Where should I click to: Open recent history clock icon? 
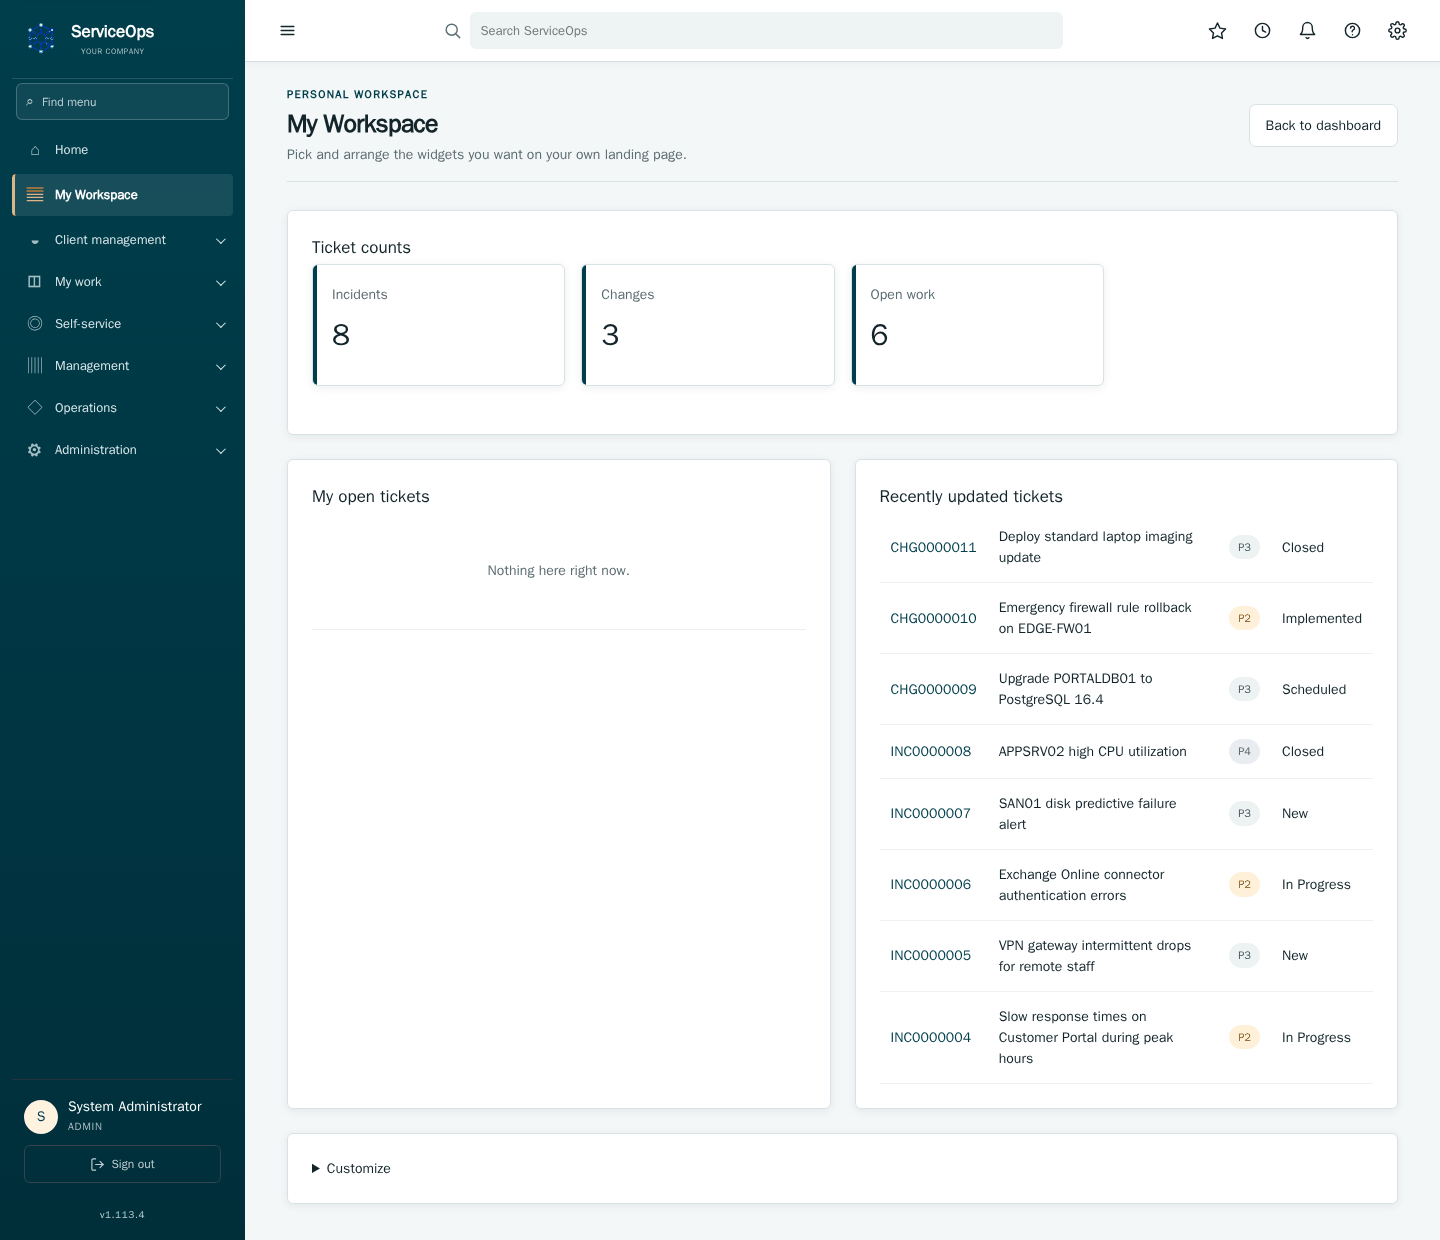[x=1262, y=31]
